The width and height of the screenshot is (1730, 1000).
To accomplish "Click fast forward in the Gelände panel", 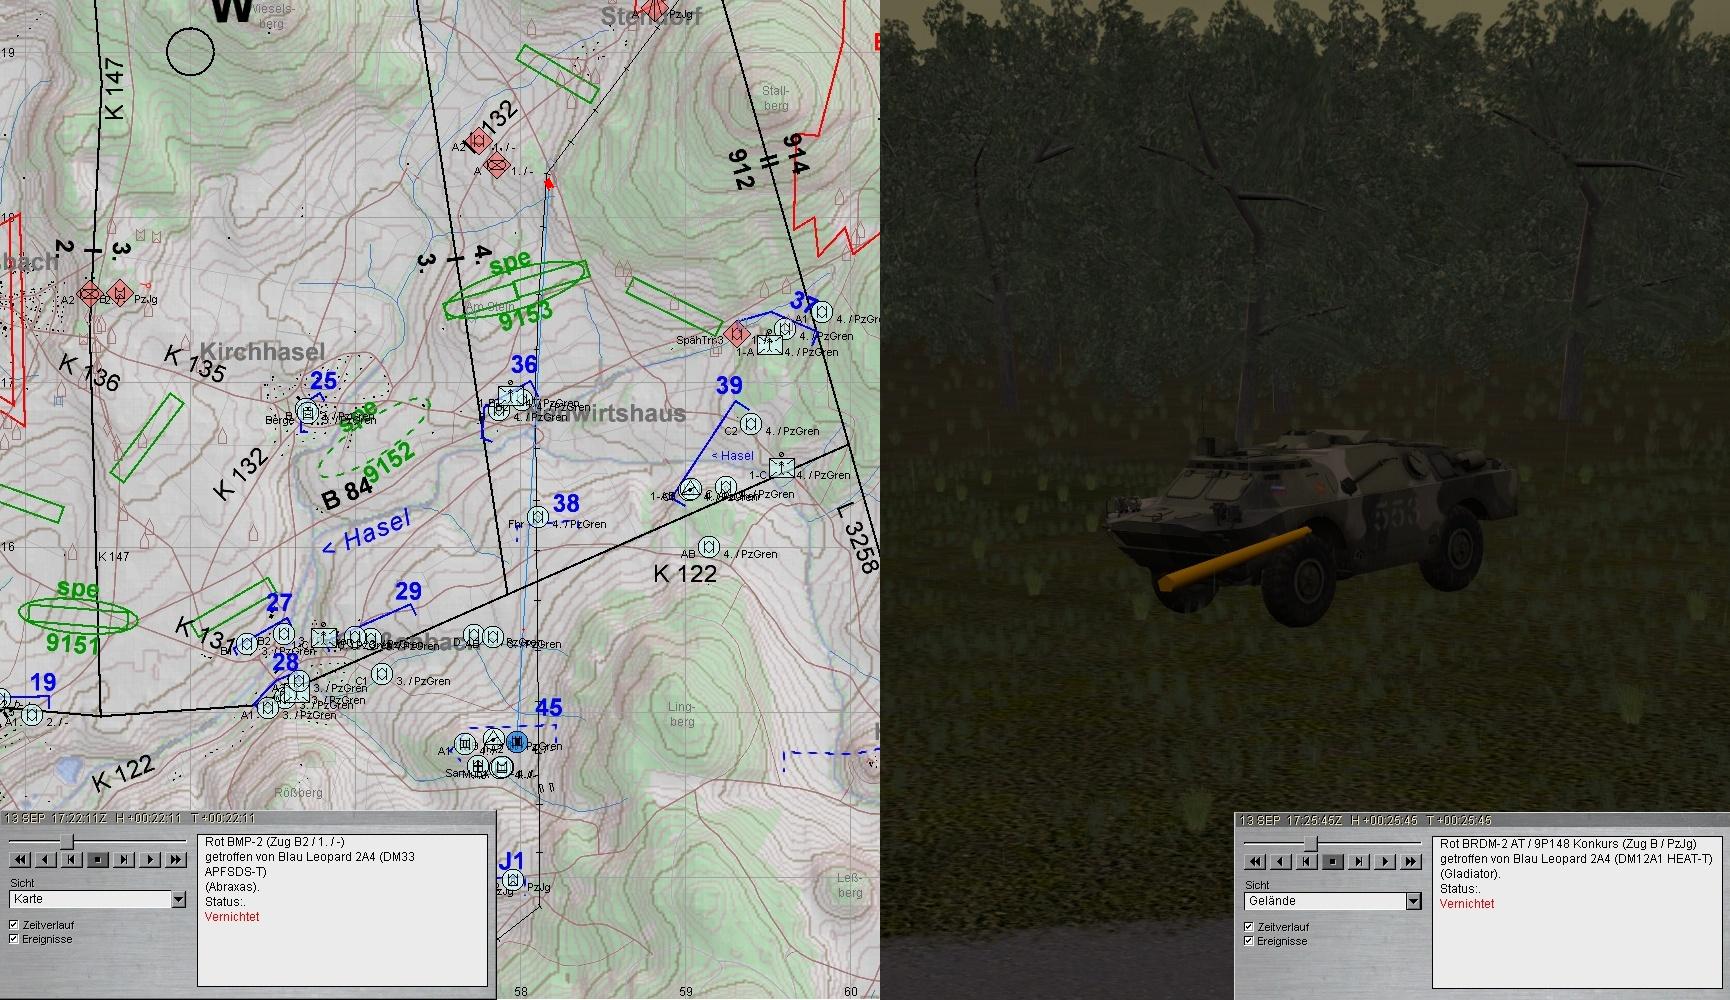I will click(1411, 861).
